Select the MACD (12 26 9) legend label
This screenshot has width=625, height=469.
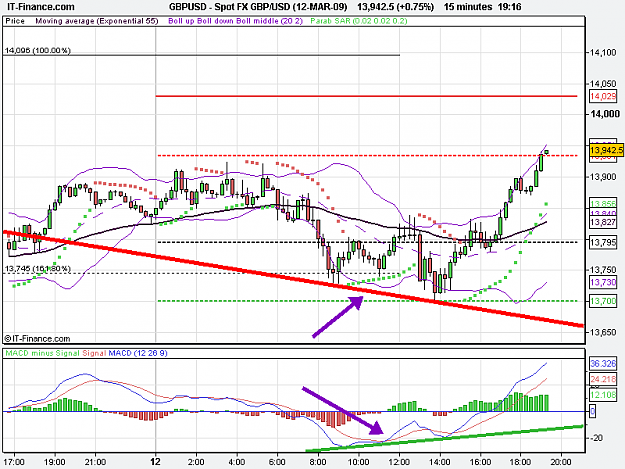[138, 353]
